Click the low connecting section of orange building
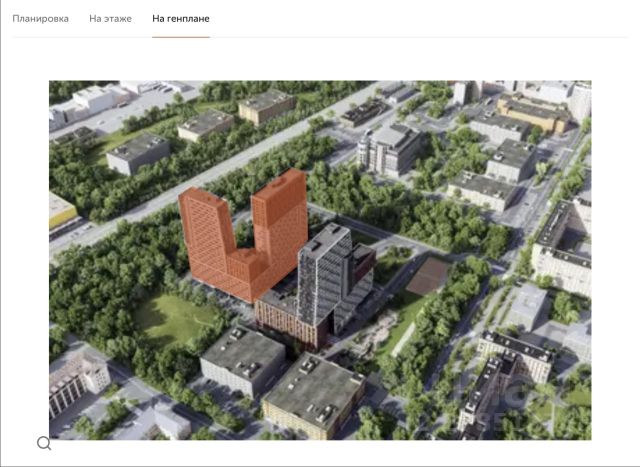 pyautogui.click(x=240, y=275)
